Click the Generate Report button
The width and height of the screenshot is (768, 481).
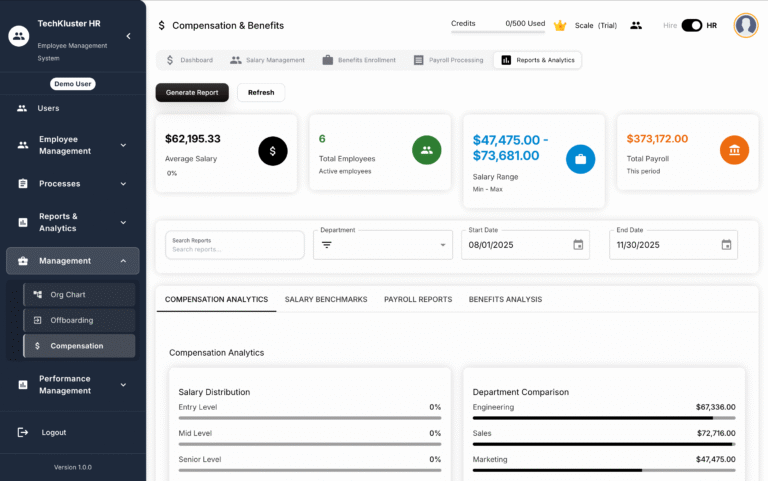click(x=192, y=92)
